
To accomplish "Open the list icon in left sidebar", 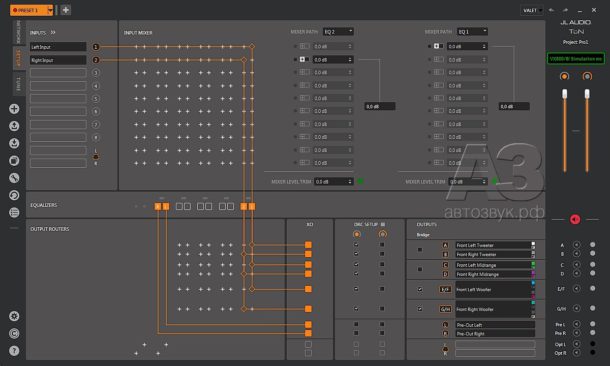I will click(x=14, y=212).
